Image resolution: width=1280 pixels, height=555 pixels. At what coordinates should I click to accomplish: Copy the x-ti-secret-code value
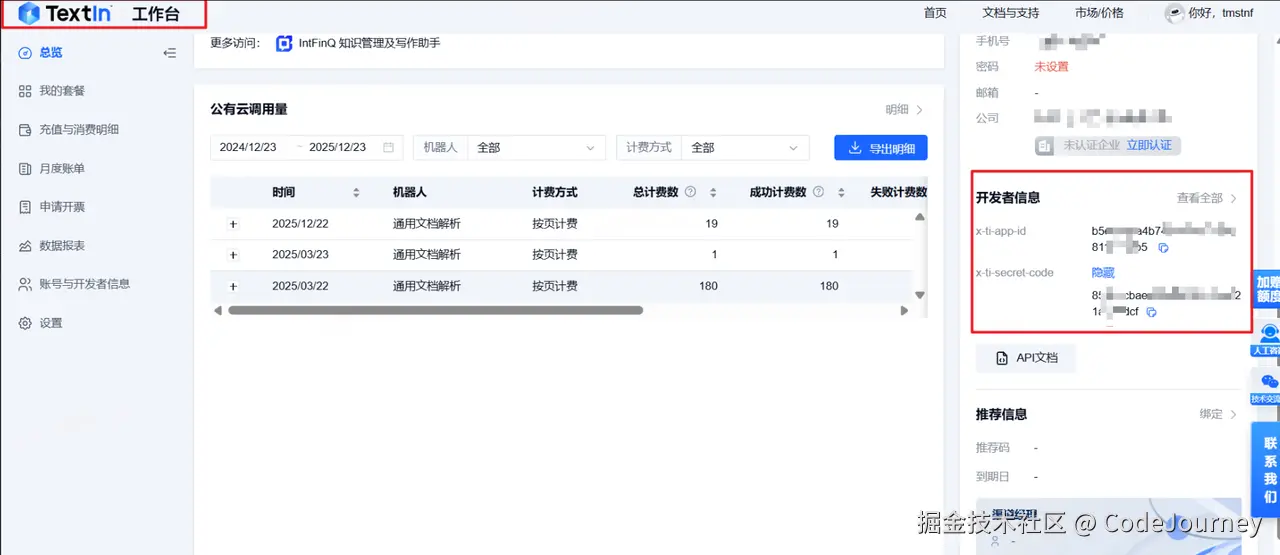point(1151,312)
